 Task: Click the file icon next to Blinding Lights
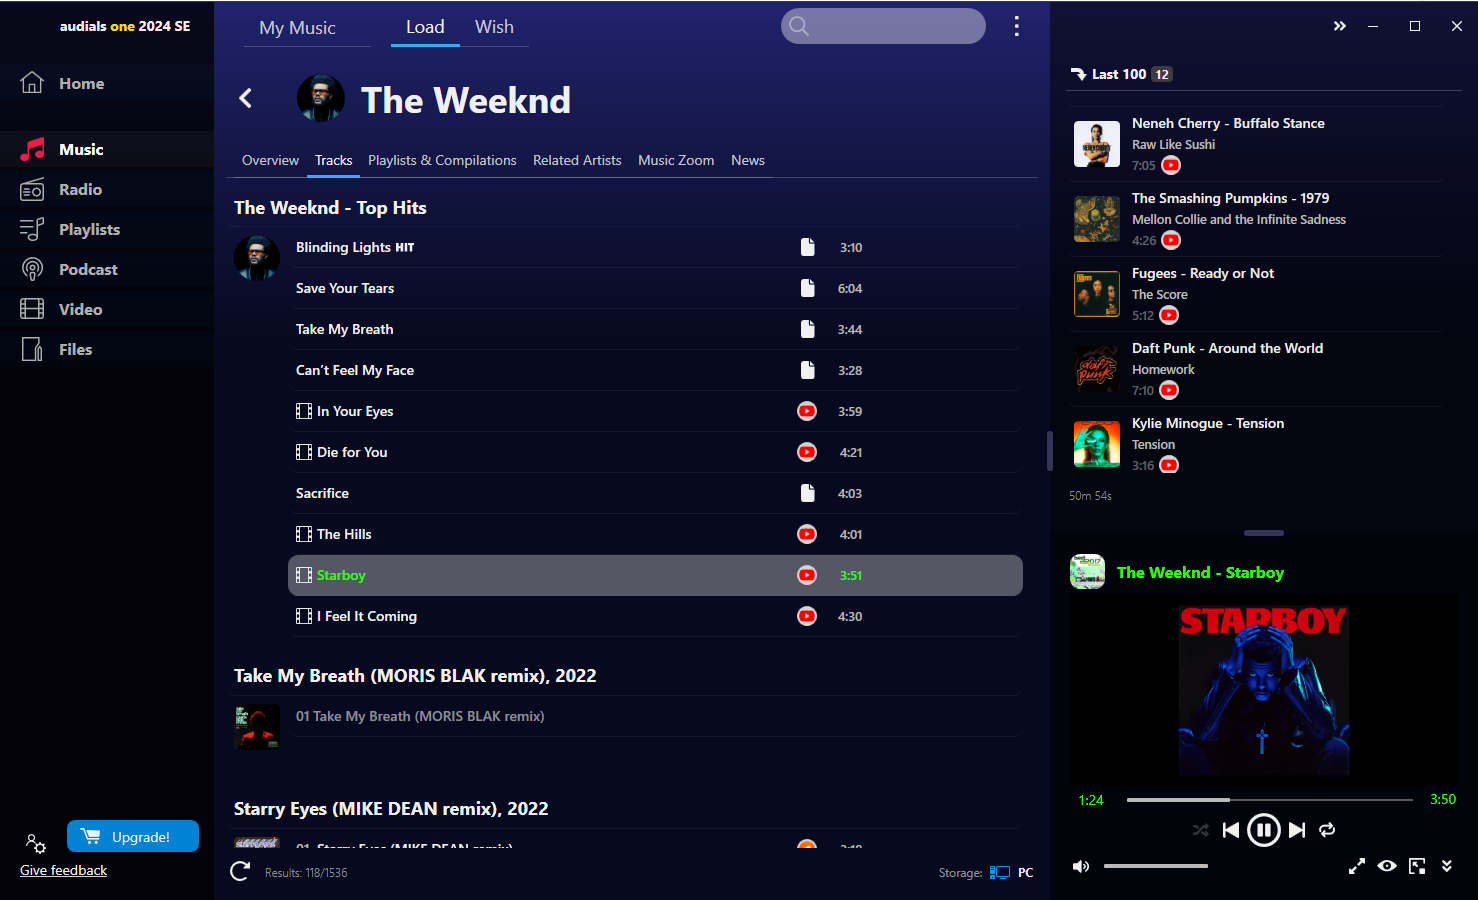coord(807,247)
